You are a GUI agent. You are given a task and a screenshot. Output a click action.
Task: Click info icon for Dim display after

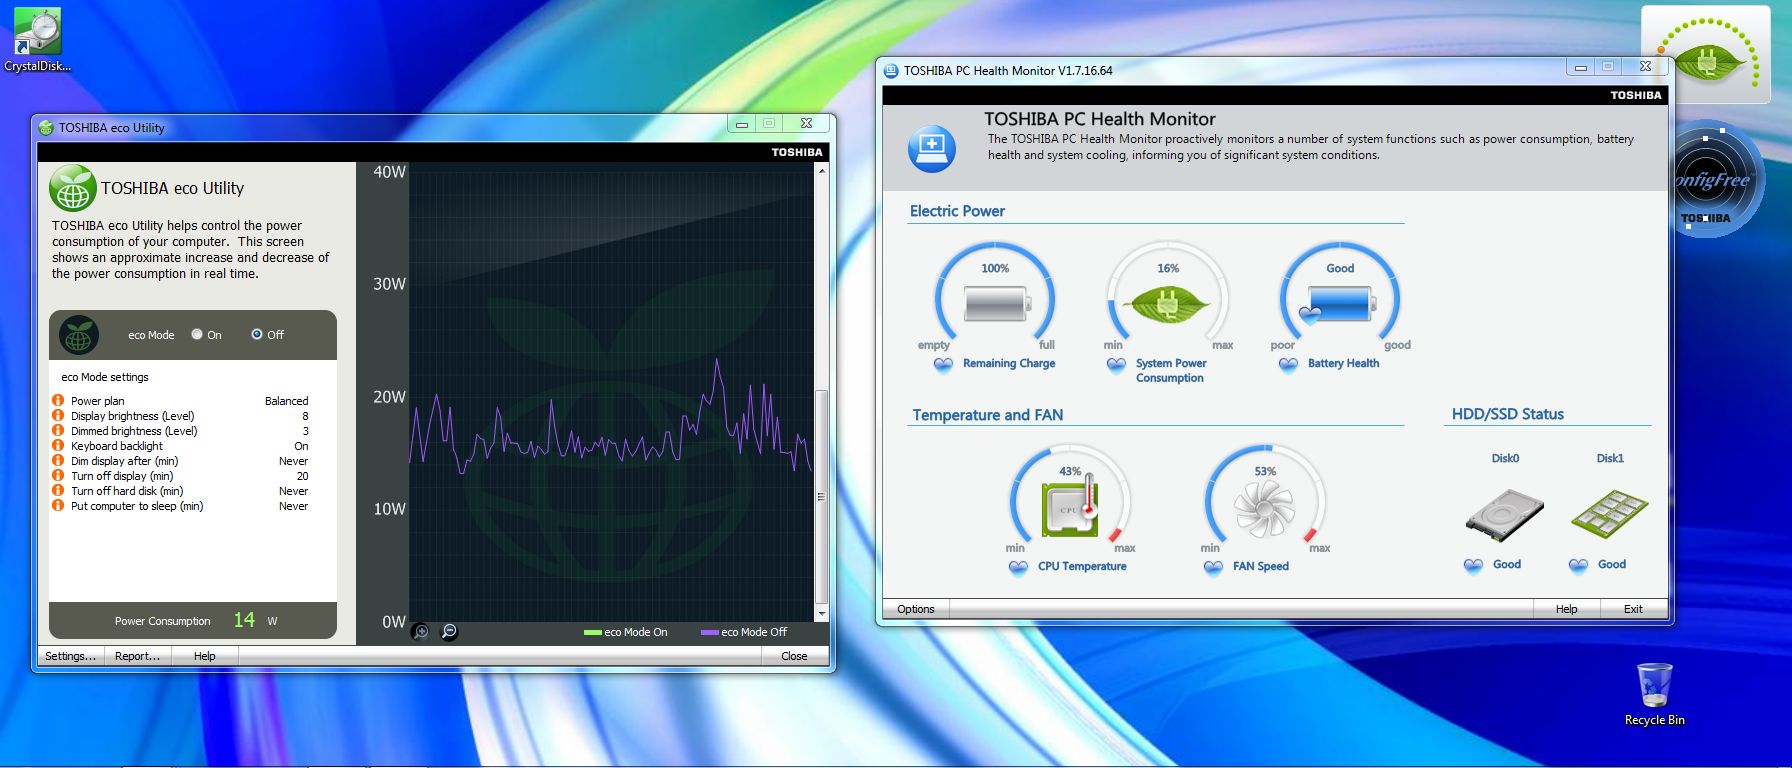click(x=58, y=461)
